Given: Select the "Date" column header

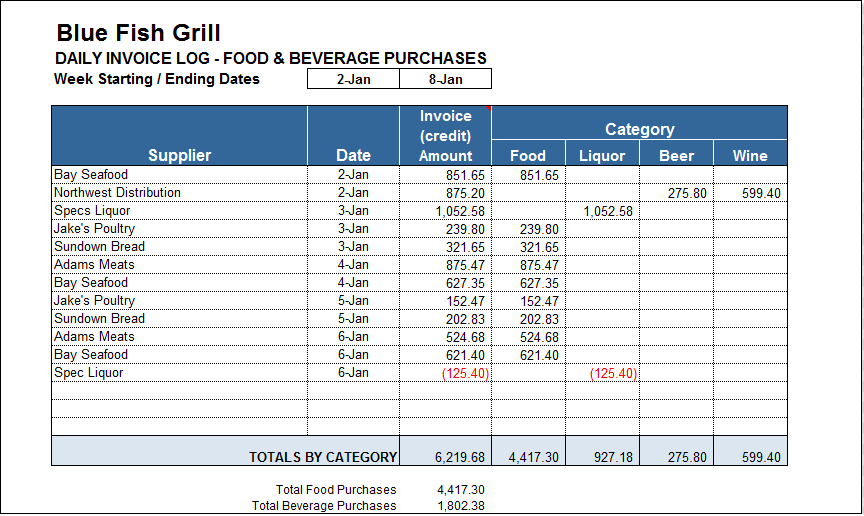Looking at the screenshot, I should point(353,155).
